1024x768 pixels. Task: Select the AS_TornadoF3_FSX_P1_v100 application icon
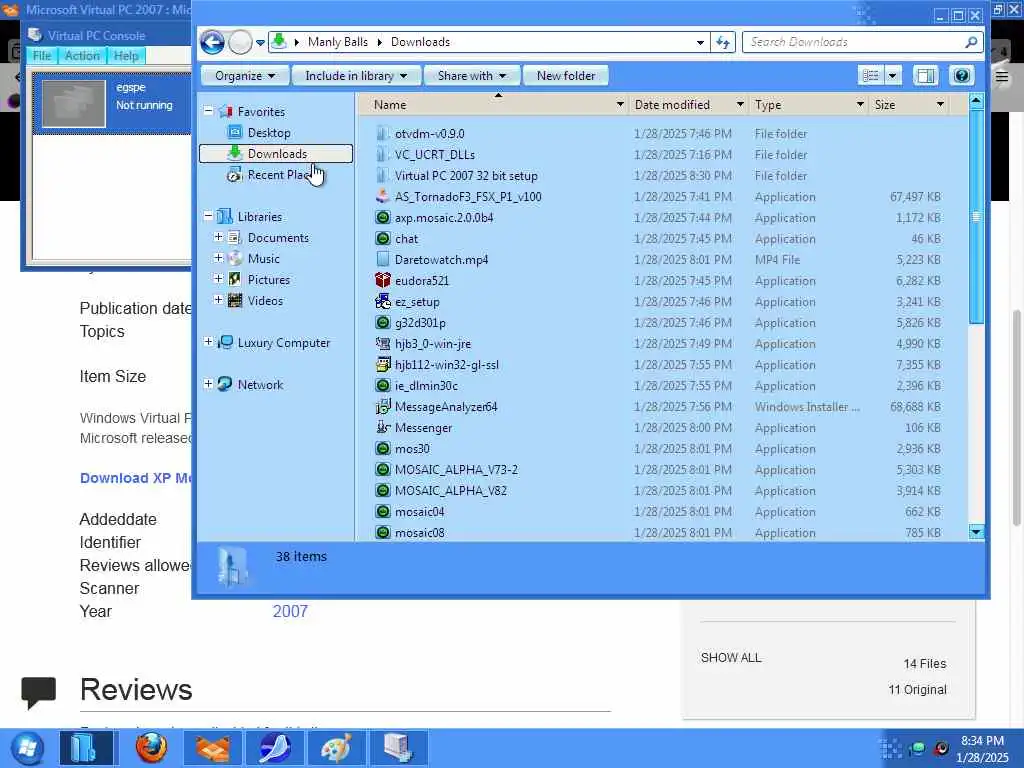point(383,197)
